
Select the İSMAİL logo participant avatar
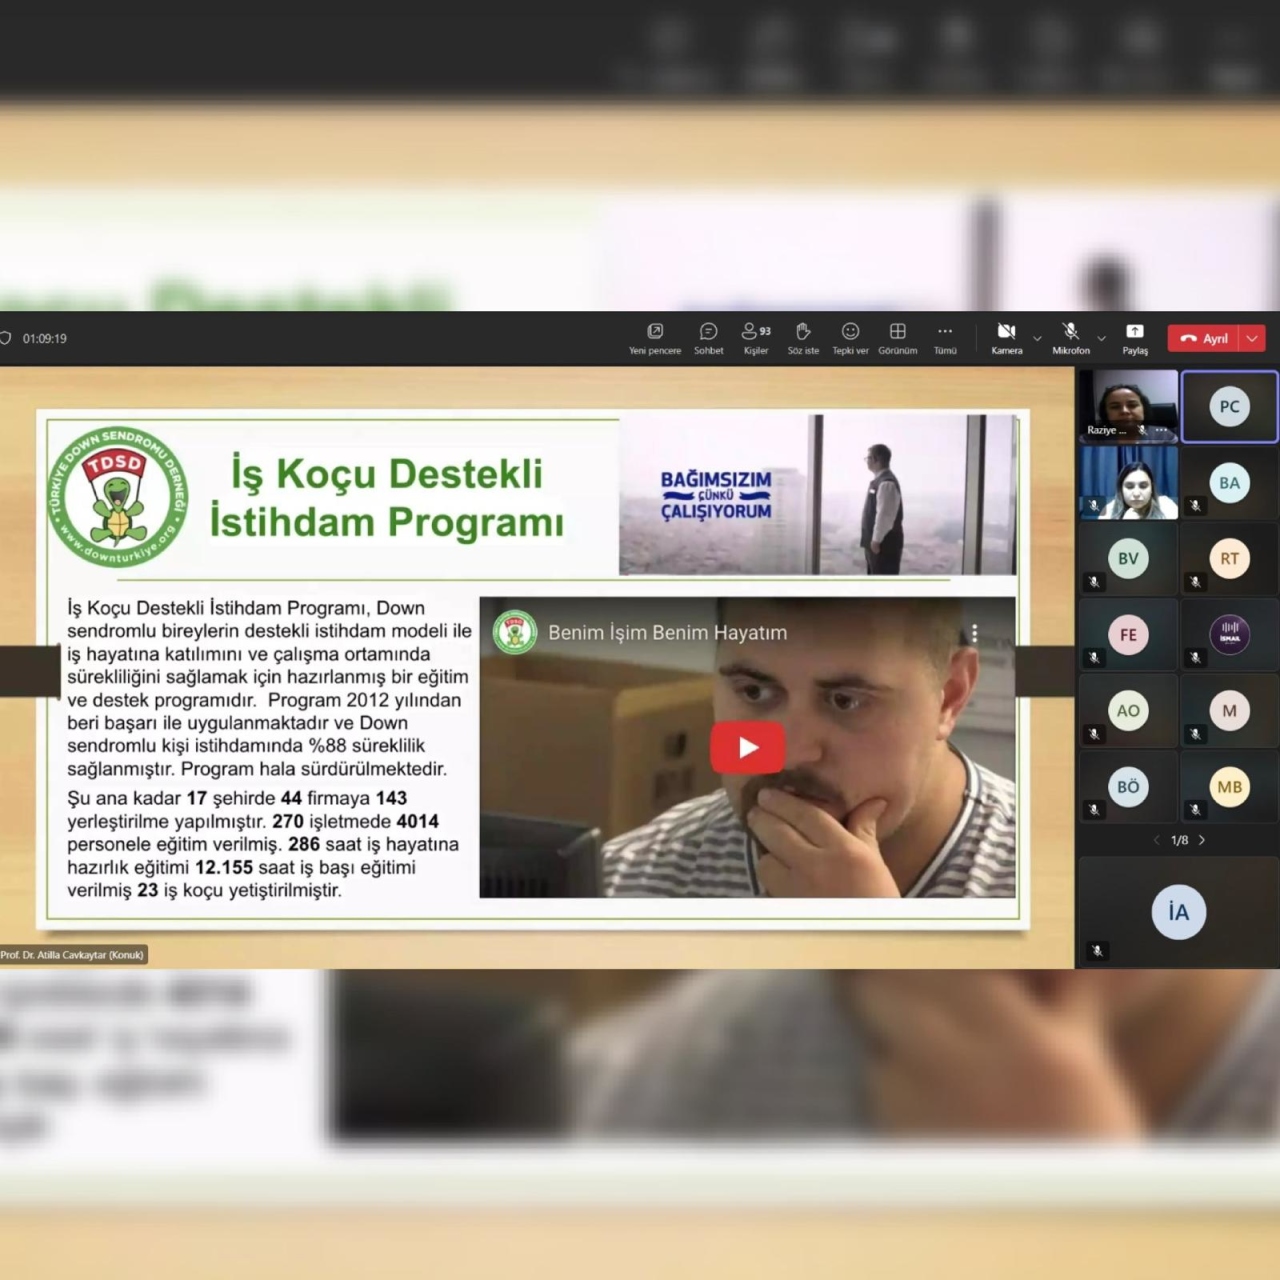1229,635
